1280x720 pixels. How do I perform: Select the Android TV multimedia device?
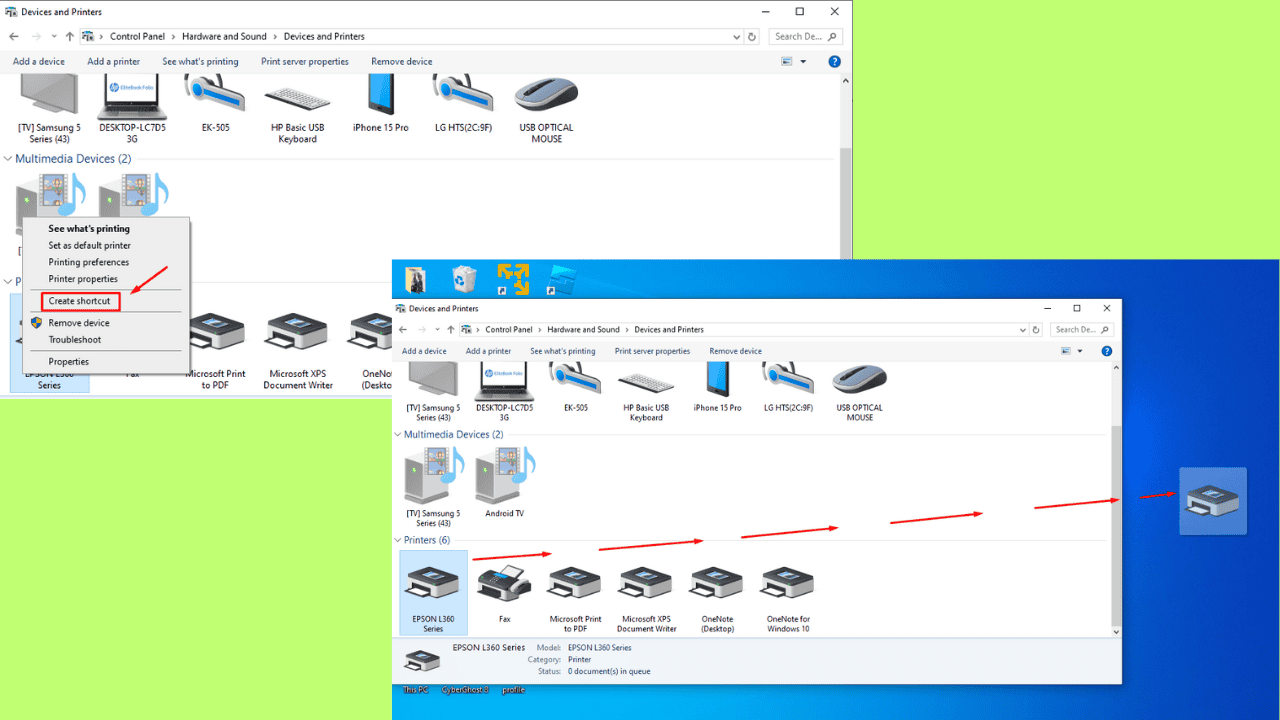[504, 482]
